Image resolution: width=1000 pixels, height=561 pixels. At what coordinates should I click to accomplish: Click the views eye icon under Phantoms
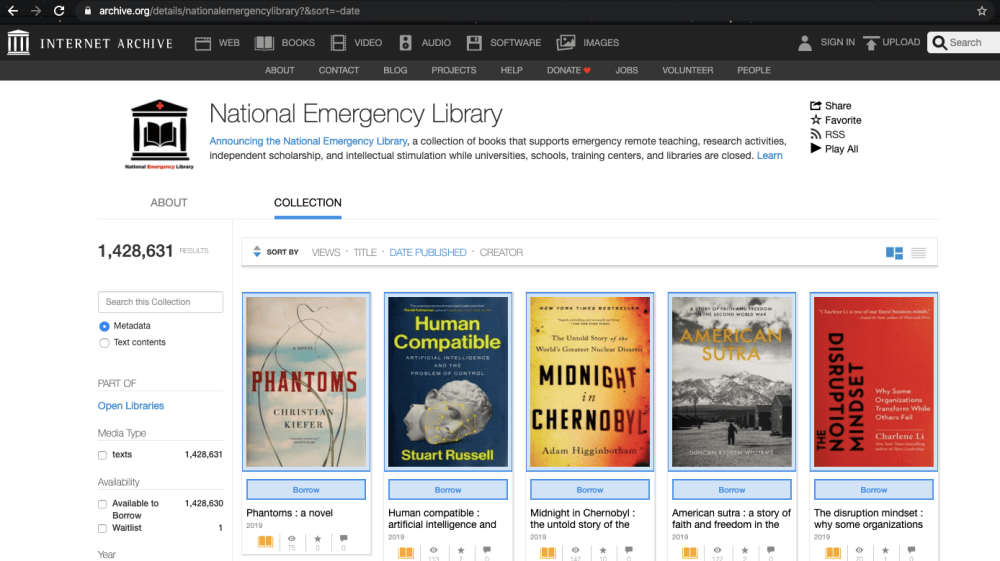pyautogui.click(x=291, y=539)
